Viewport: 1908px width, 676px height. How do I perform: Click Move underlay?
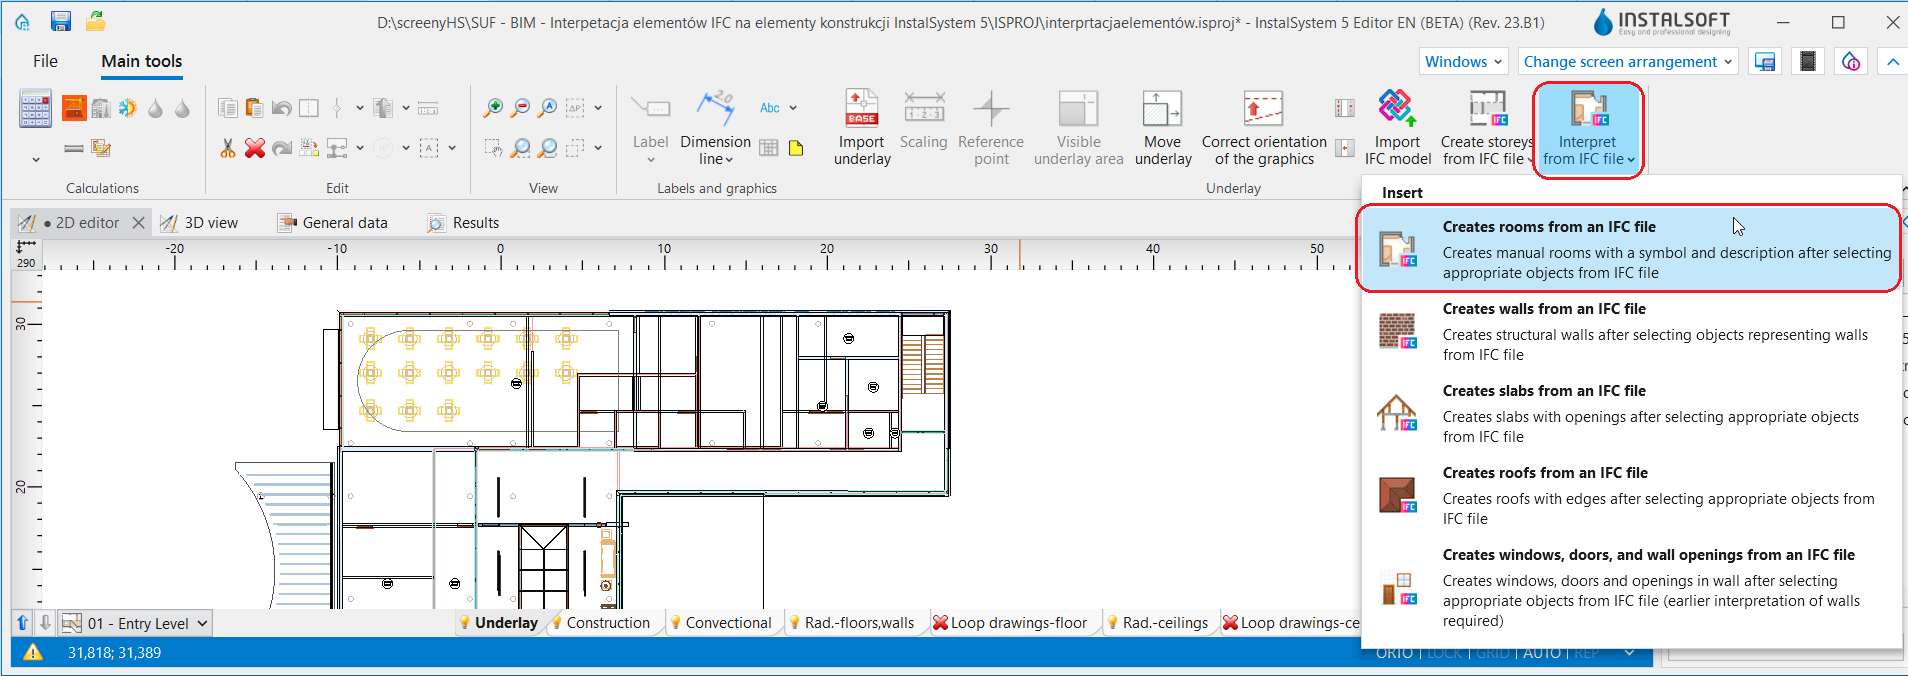point(1163,127)
